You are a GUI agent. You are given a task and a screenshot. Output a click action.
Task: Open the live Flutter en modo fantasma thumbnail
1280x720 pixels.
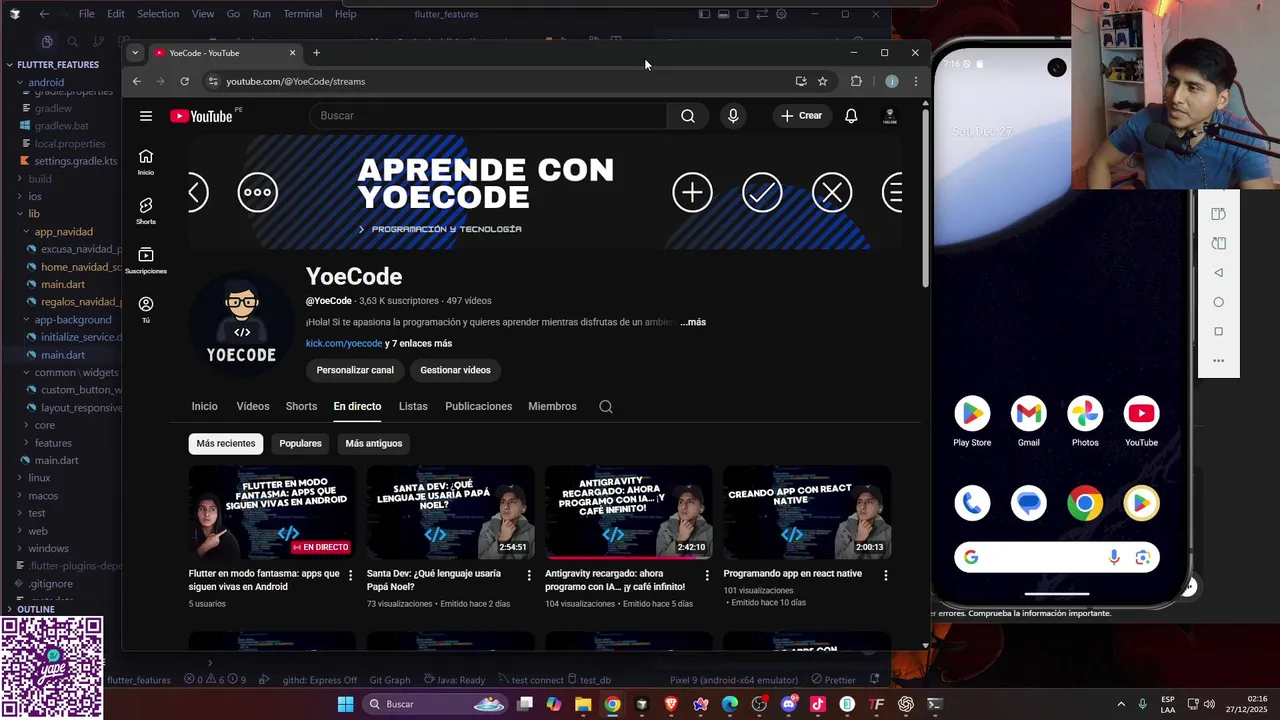tap(272, 512)
